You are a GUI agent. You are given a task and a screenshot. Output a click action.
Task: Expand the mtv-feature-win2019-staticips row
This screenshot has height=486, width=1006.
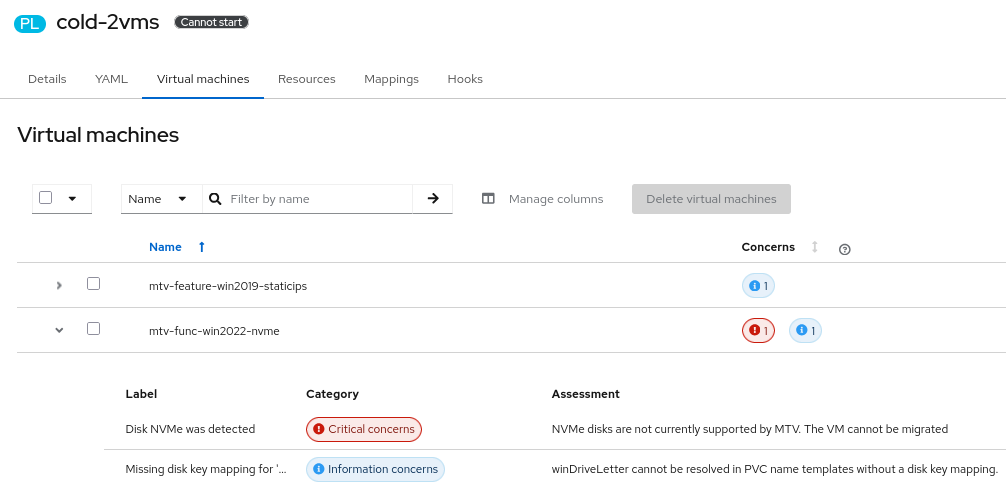(x=59, y=286)
